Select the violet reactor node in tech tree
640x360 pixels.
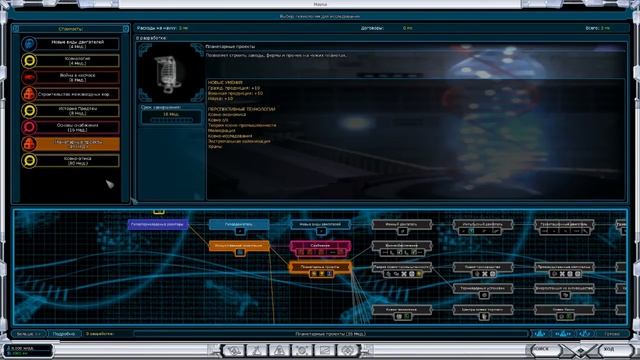point(158,224)
